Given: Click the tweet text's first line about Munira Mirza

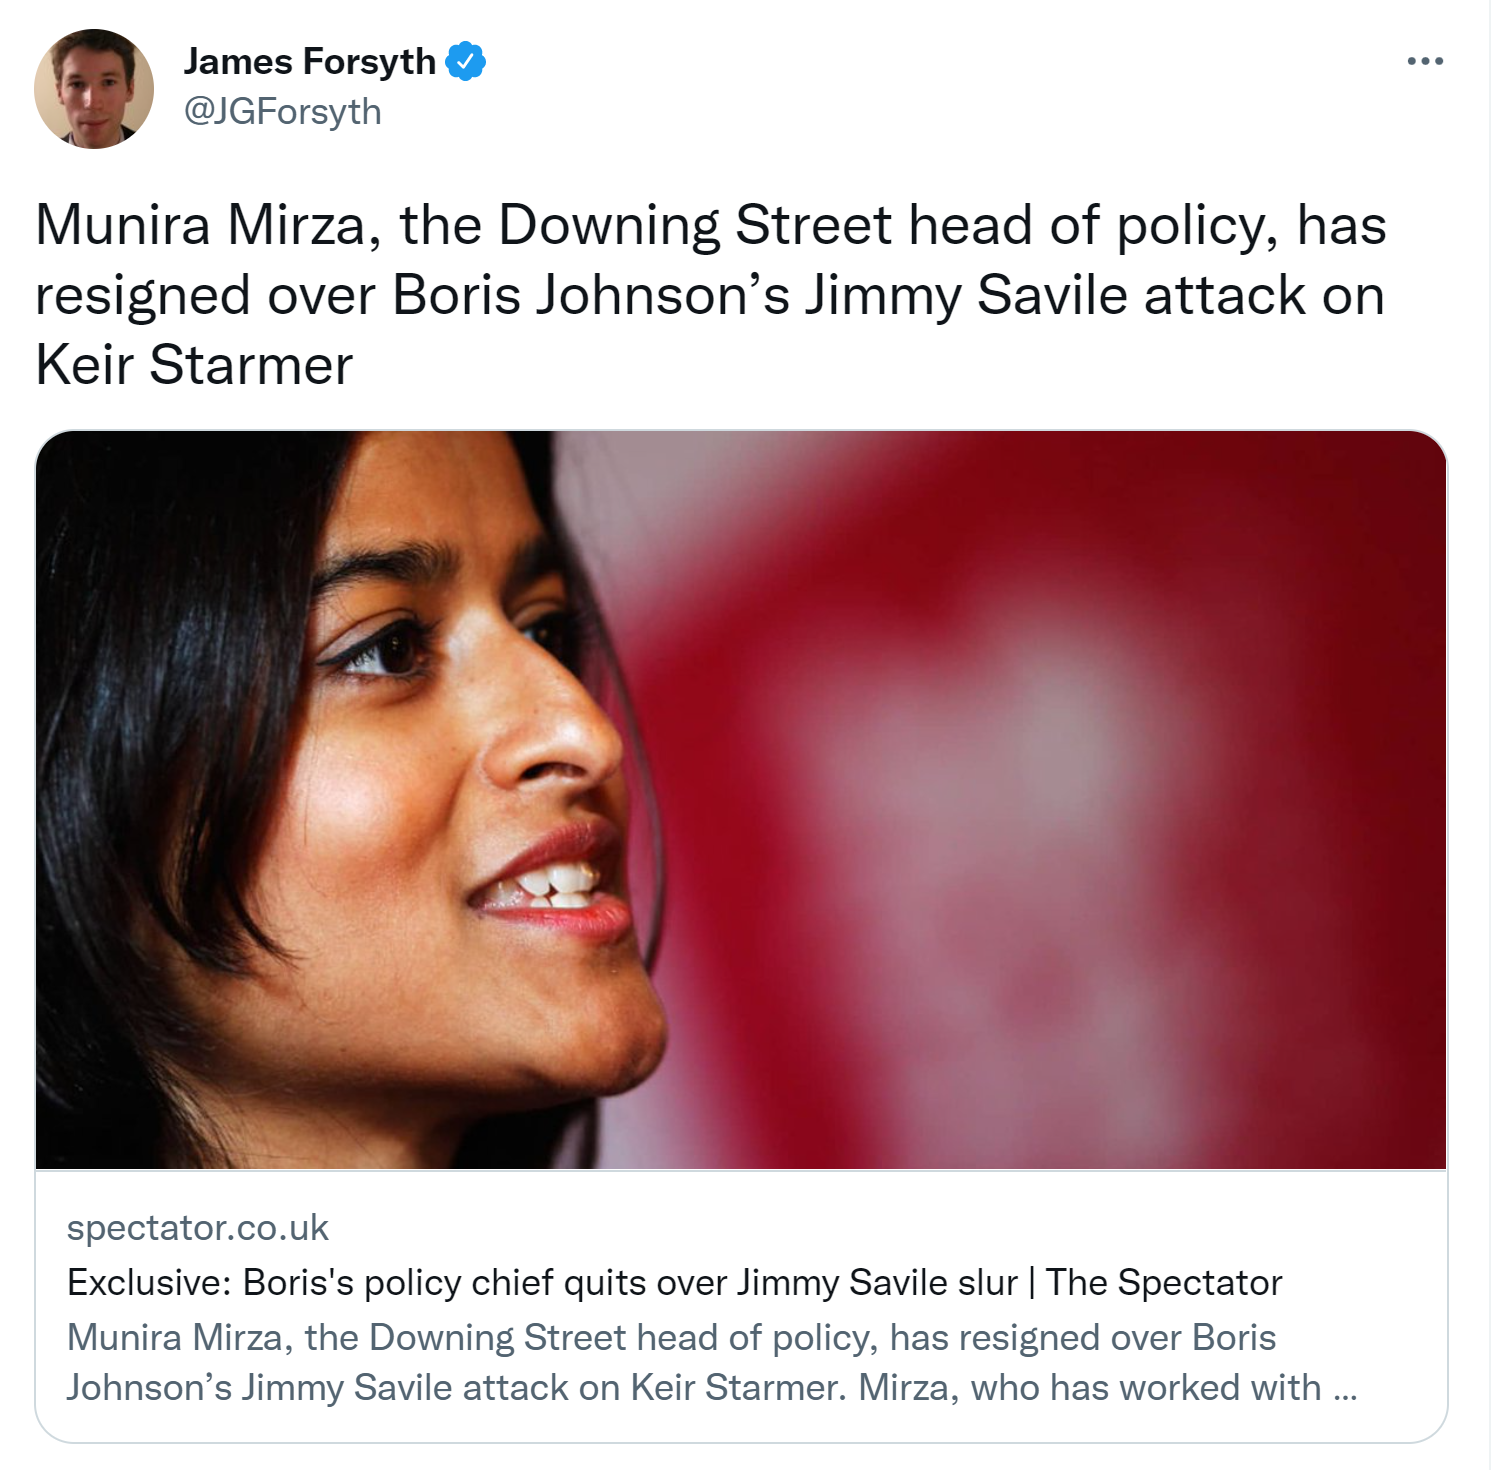Looking at the screenshot, I should click(x=711, y=224).
